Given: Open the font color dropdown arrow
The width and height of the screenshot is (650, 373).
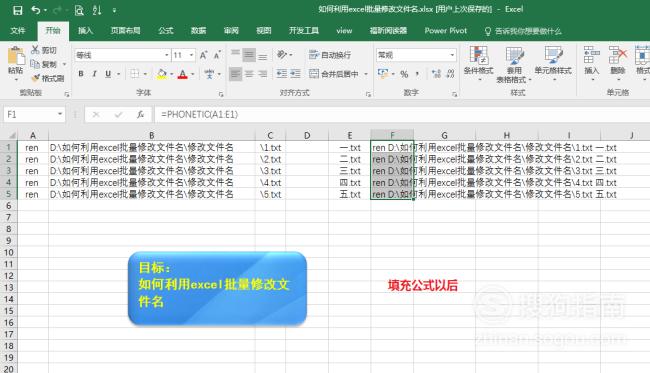Looking at the screenshot, I should click(x=193, y=74).
